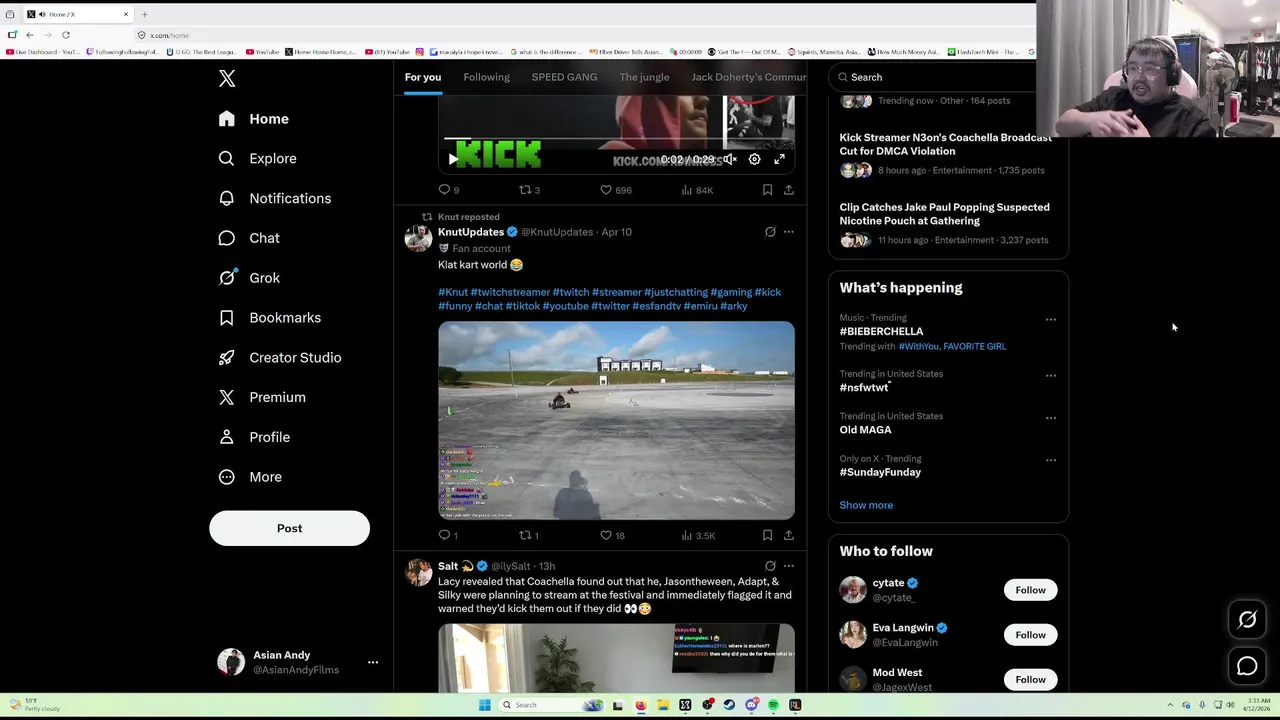The width and height of the screenshot is (1280, 720).
Task: Click Show more under What's happening
Action: coord(866,505)
